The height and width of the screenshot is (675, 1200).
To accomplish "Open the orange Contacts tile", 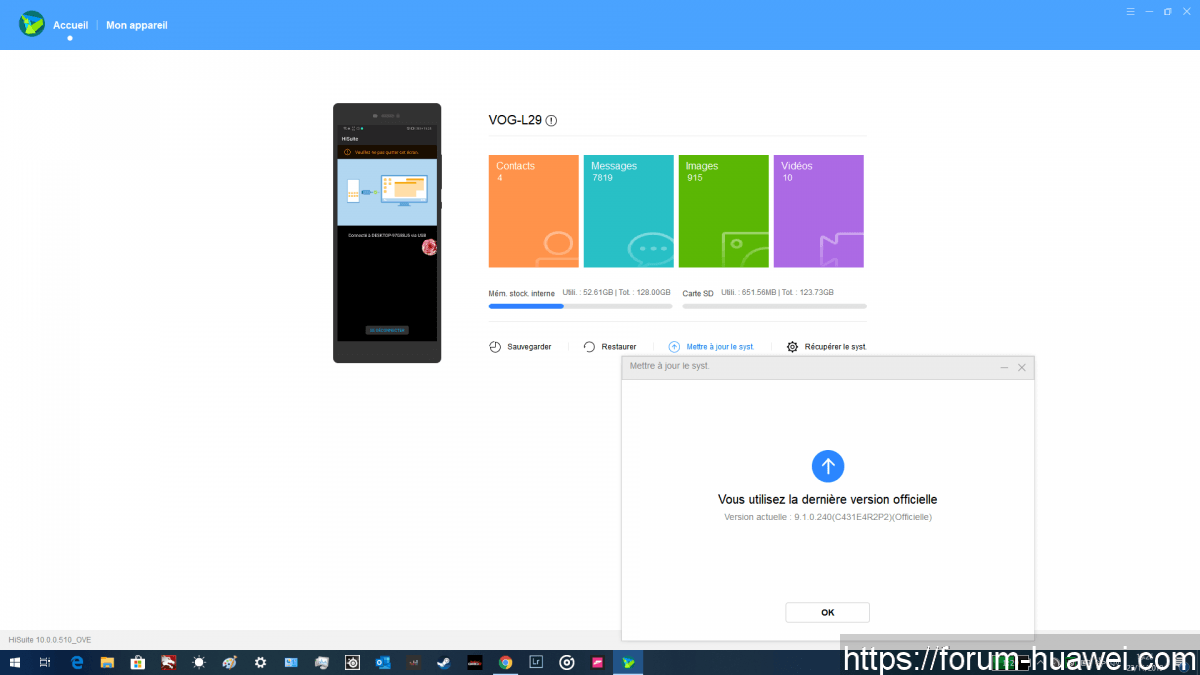I will (533, 211).
